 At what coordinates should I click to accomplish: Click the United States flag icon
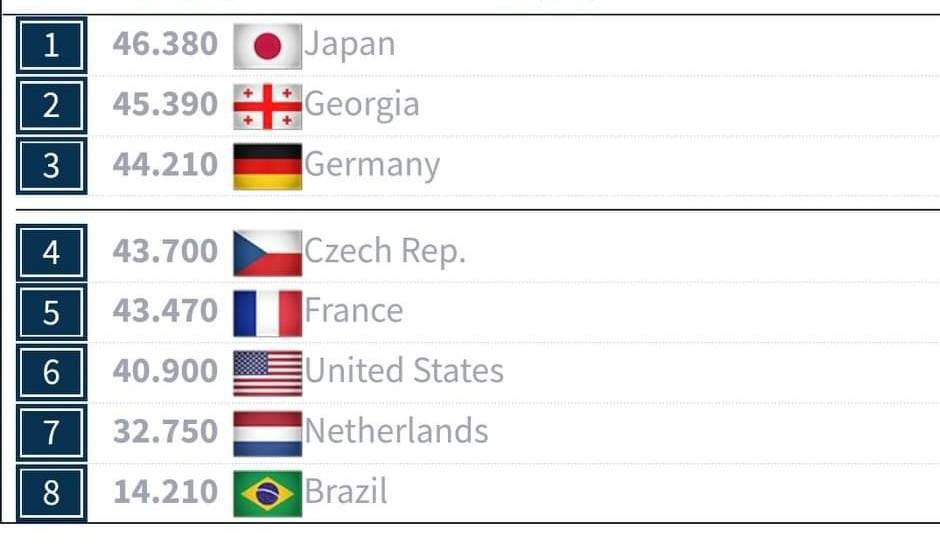[267, 373]
